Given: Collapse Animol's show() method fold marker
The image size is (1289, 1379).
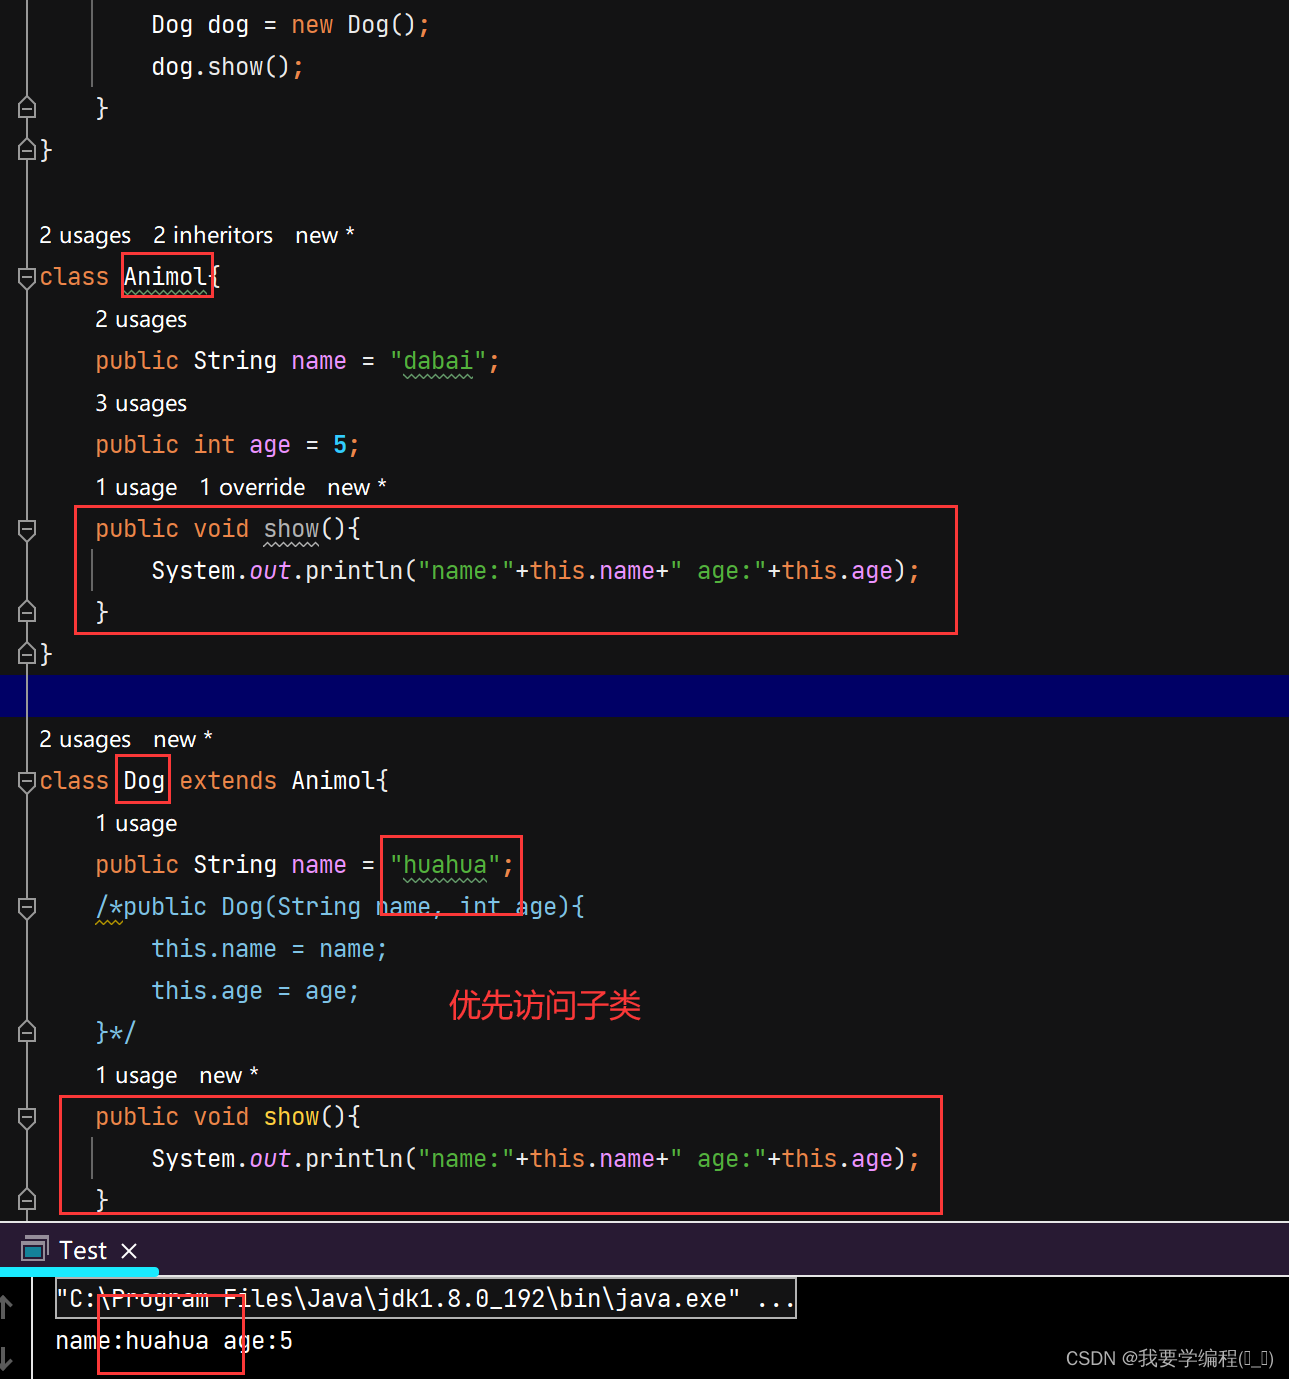Looking at the screenshot, I should click(x=27, y=530).
